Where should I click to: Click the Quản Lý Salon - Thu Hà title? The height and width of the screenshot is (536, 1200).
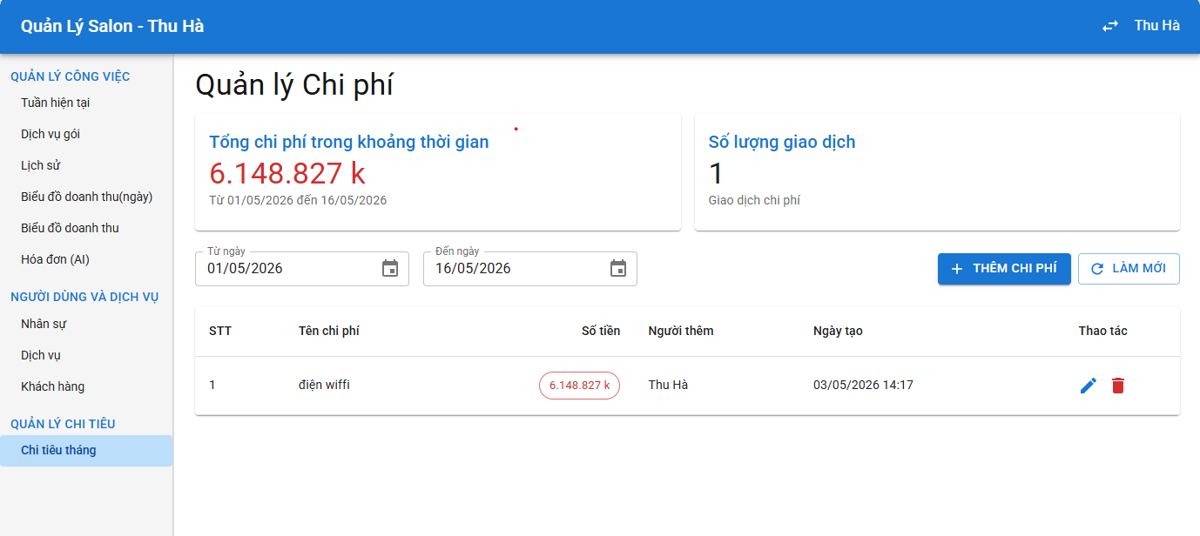click(112, 26)
